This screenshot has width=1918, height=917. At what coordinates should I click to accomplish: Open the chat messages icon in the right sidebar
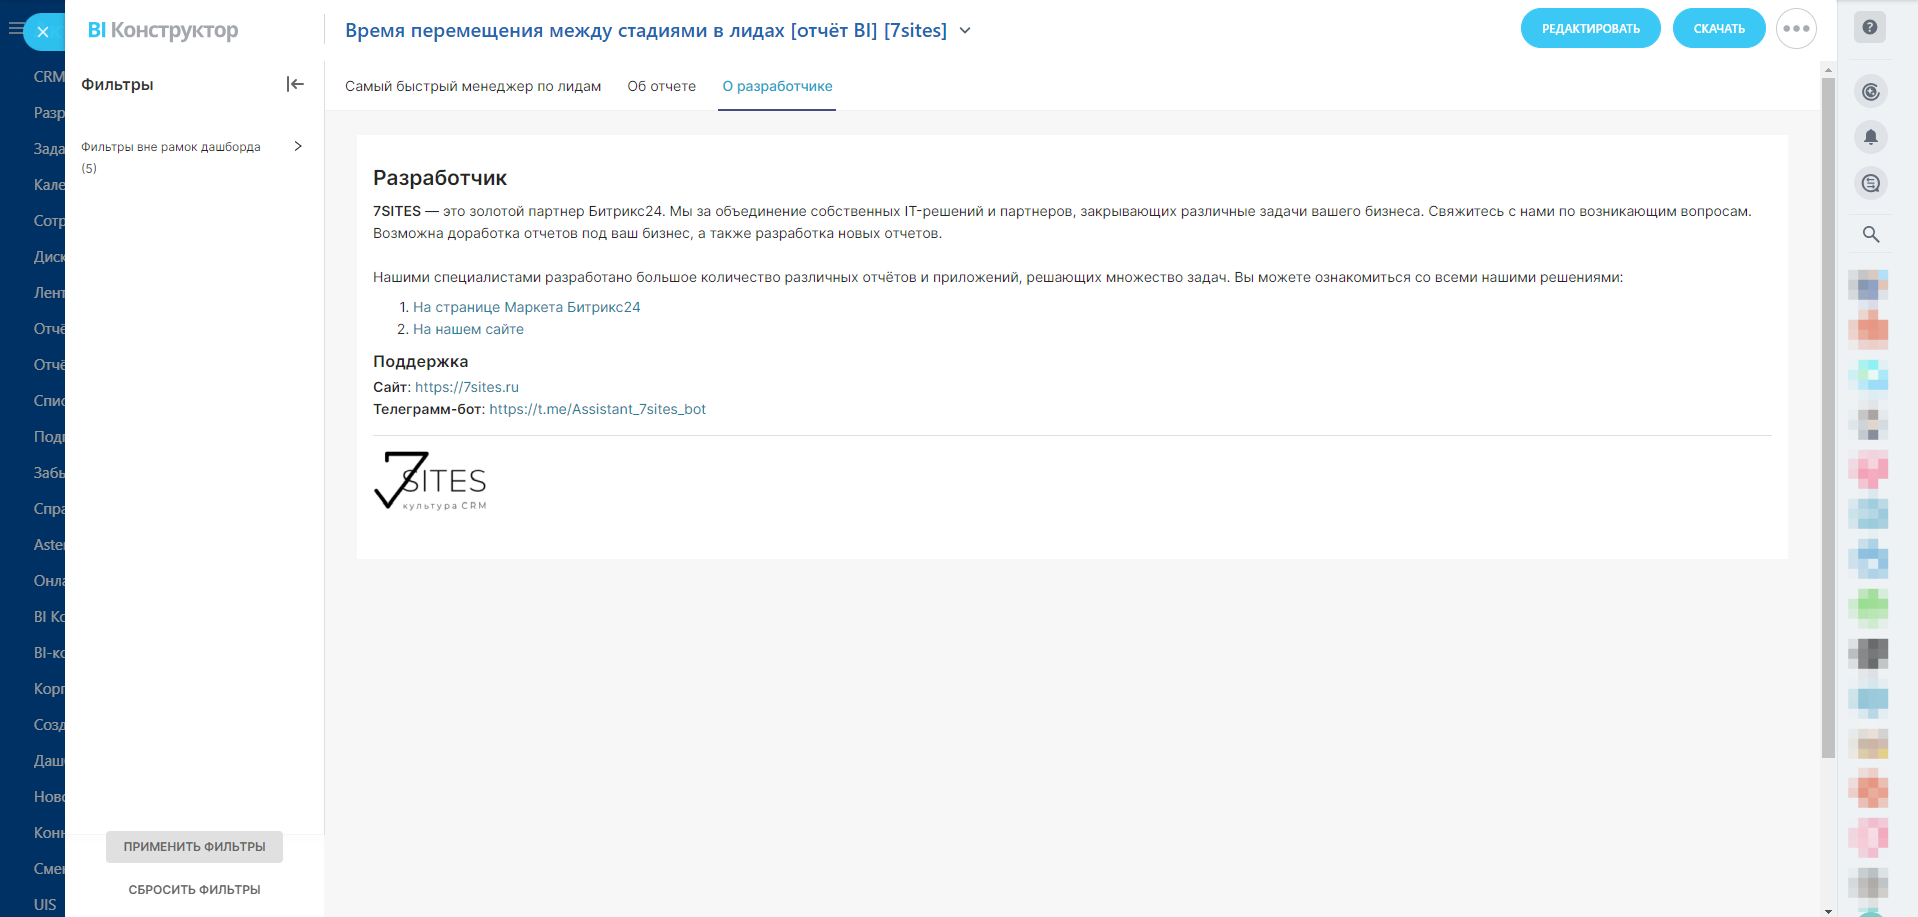(x=1871, y=183)
